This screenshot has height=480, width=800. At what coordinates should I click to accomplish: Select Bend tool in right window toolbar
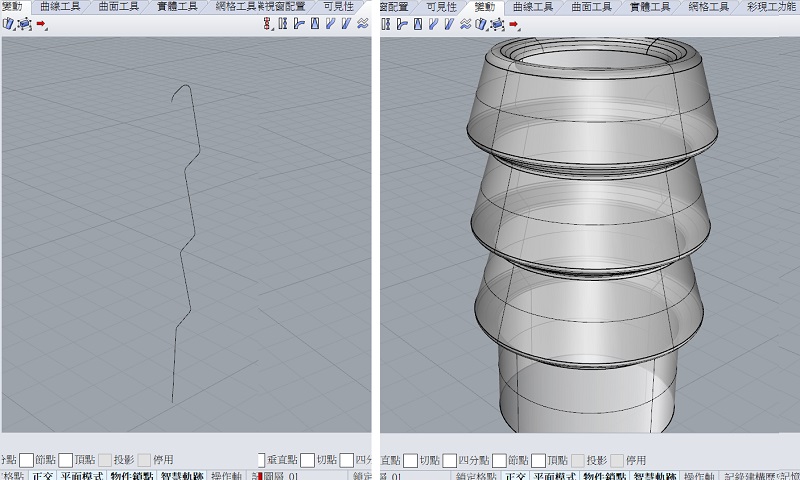402,24
